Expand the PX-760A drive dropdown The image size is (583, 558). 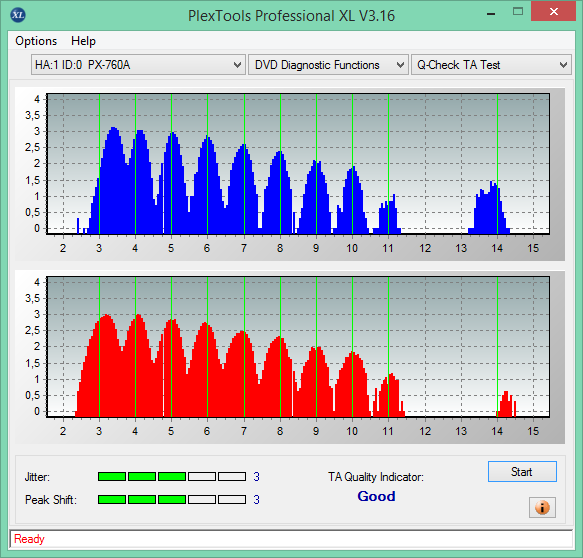click(138, 65)
